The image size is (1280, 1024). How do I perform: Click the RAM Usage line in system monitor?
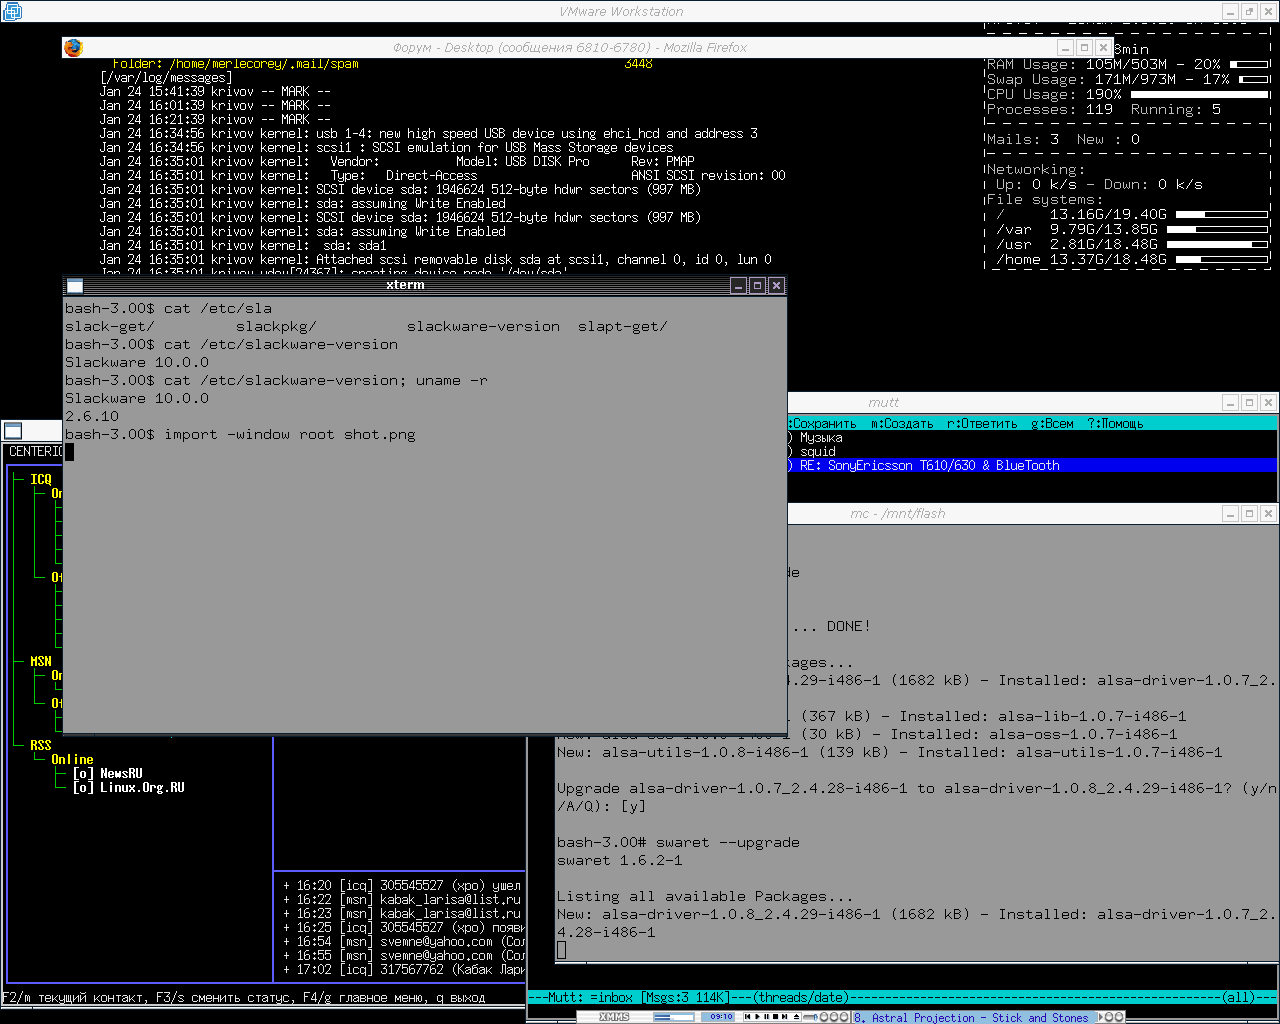click(x=1127, y=64)
